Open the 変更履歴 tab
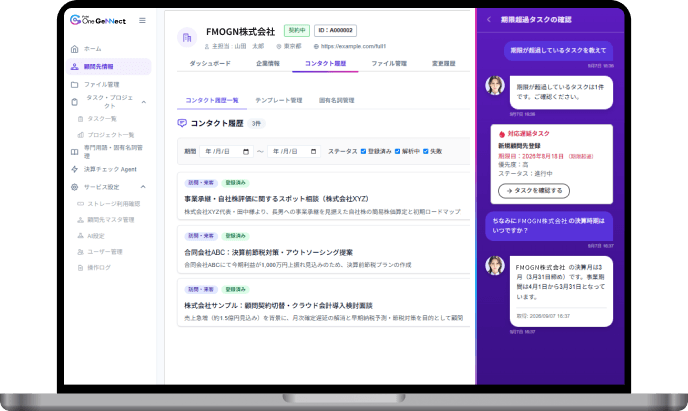The width and height of the screenshot is (688, 411). [x=444, y=64]
